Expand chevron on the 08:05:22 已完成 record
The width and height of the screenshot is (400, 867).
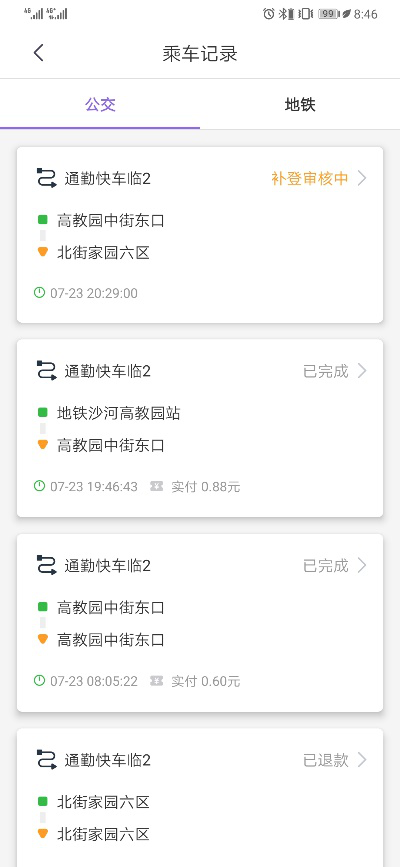(x=362, y=565)
